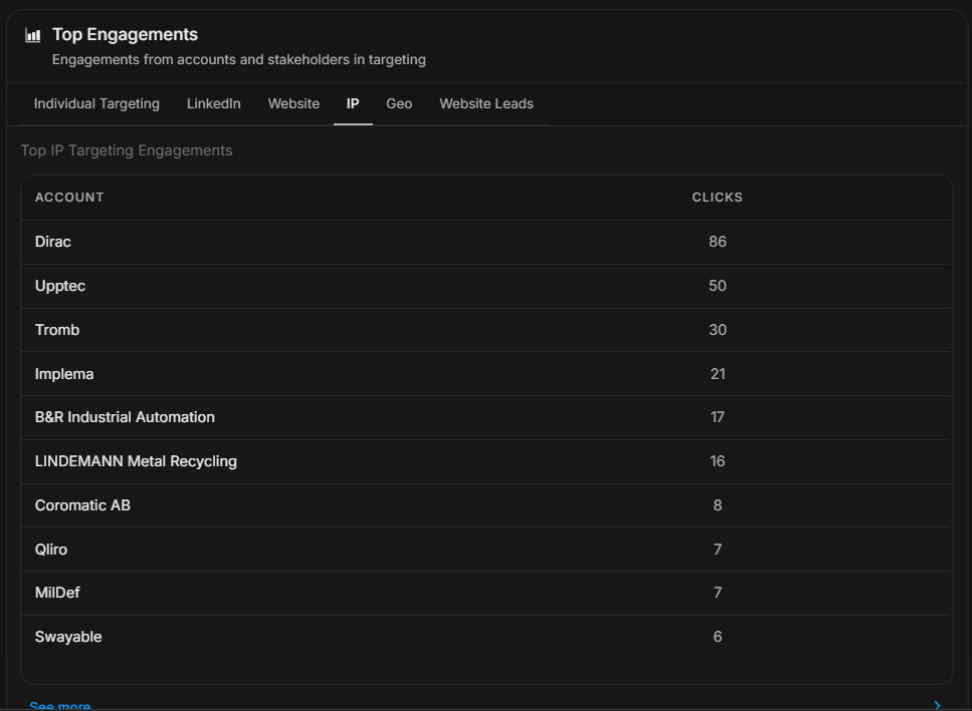
Task: Click the 7 clicks value for MilDef
Action: [x=717, y=593]
